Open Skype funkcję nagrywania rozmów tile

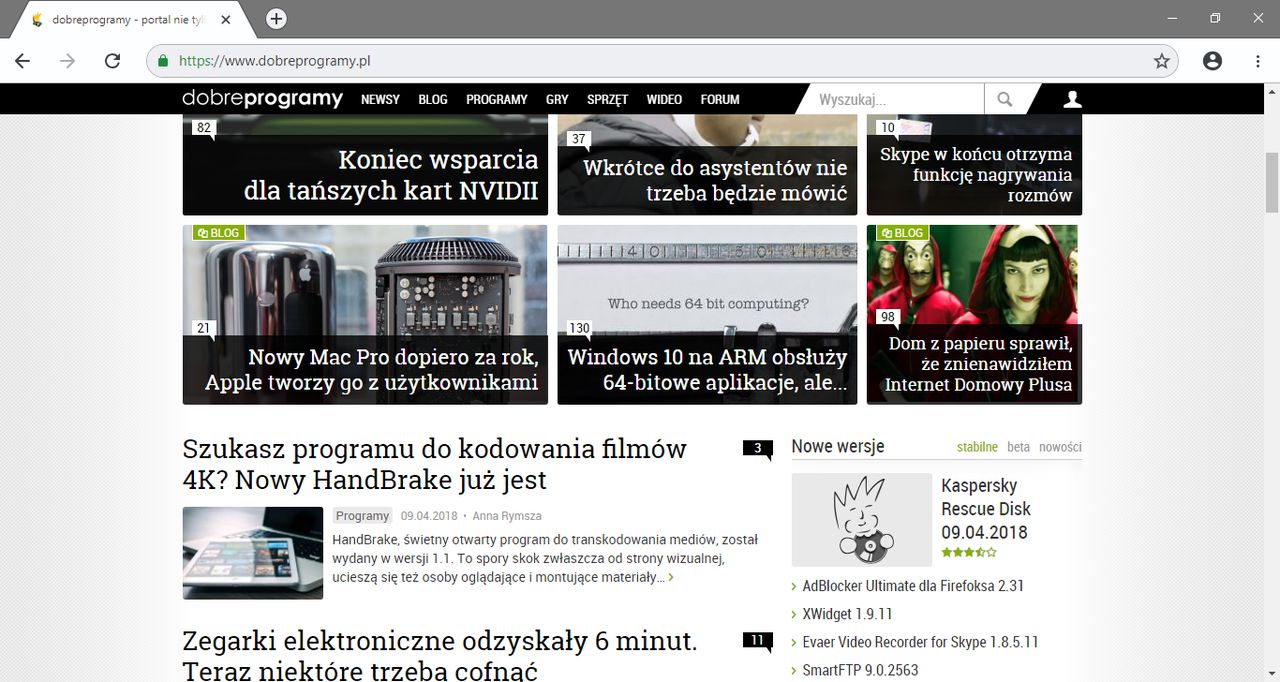click(974, 165)
